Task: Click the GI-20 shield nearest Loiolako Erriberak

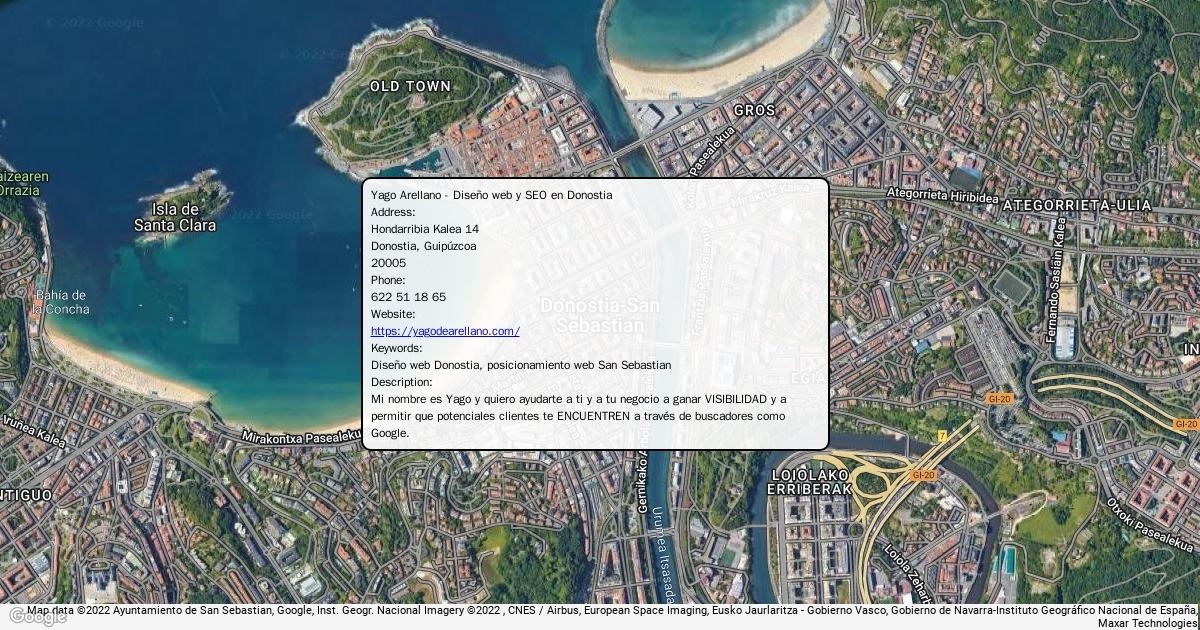Action: click(923, 475)
